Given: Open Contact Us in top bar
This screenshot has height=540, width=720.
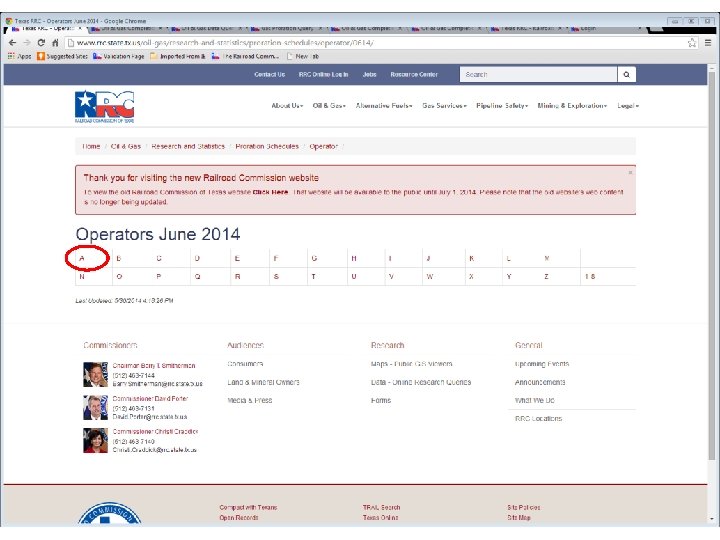Looking at the screenshot, I should pos(270,74).
